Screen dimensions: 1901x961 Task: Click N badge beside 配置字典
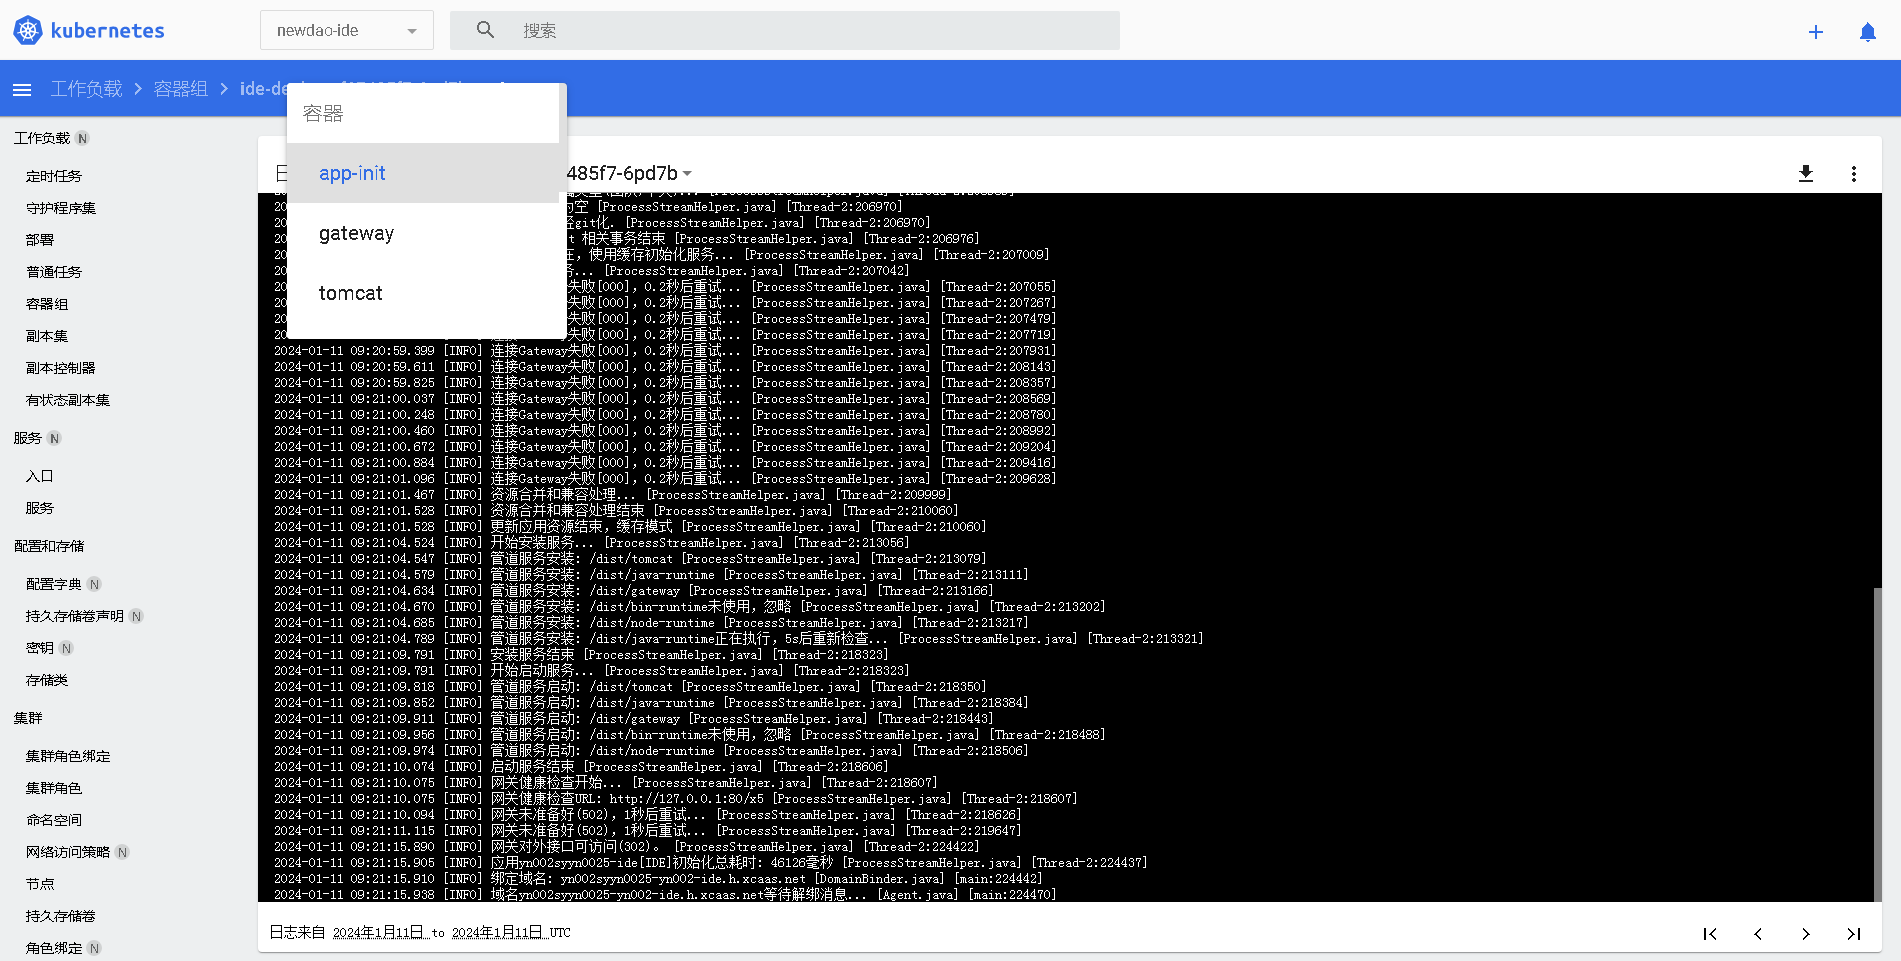[94, 584]
